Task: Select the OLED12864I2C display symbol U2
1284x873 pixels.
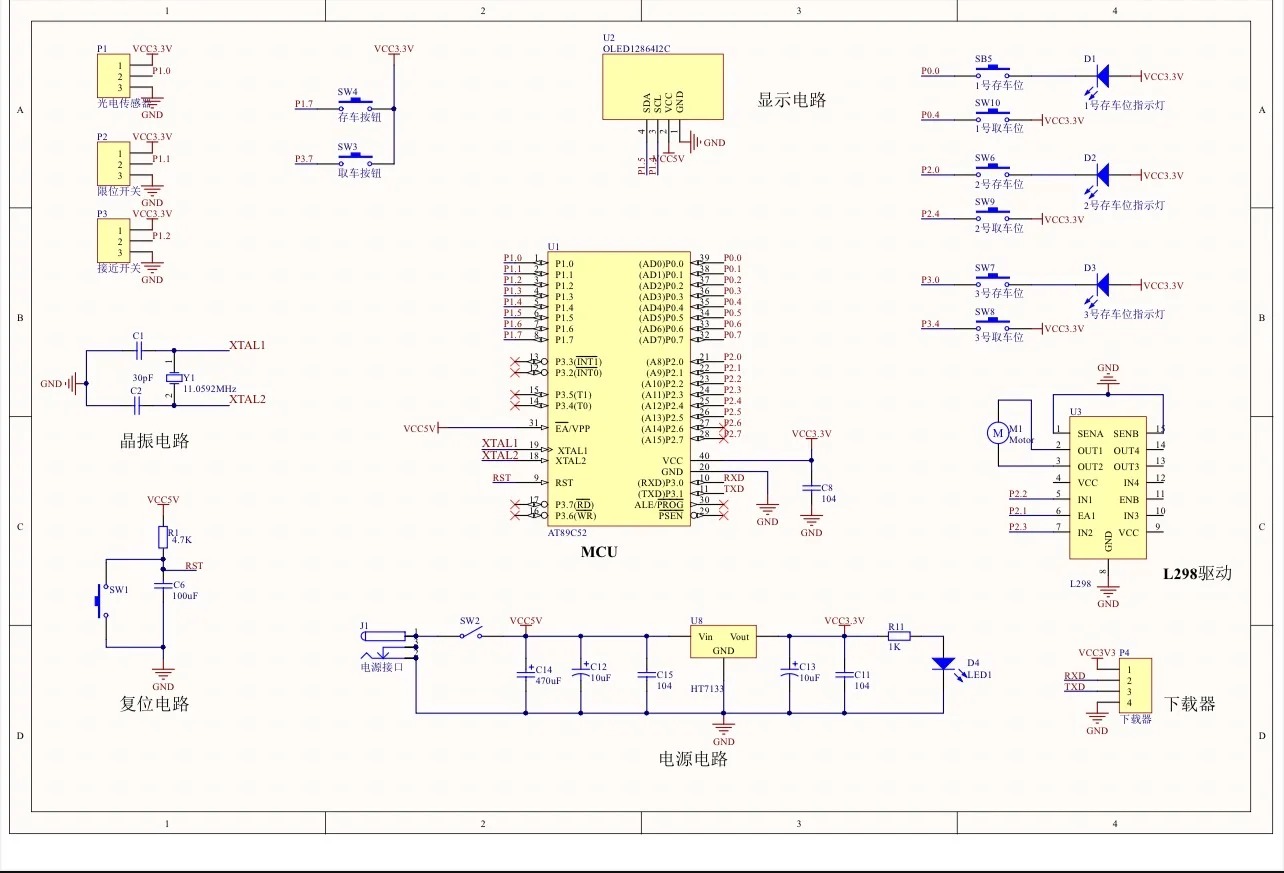Action: coord(662,86)
